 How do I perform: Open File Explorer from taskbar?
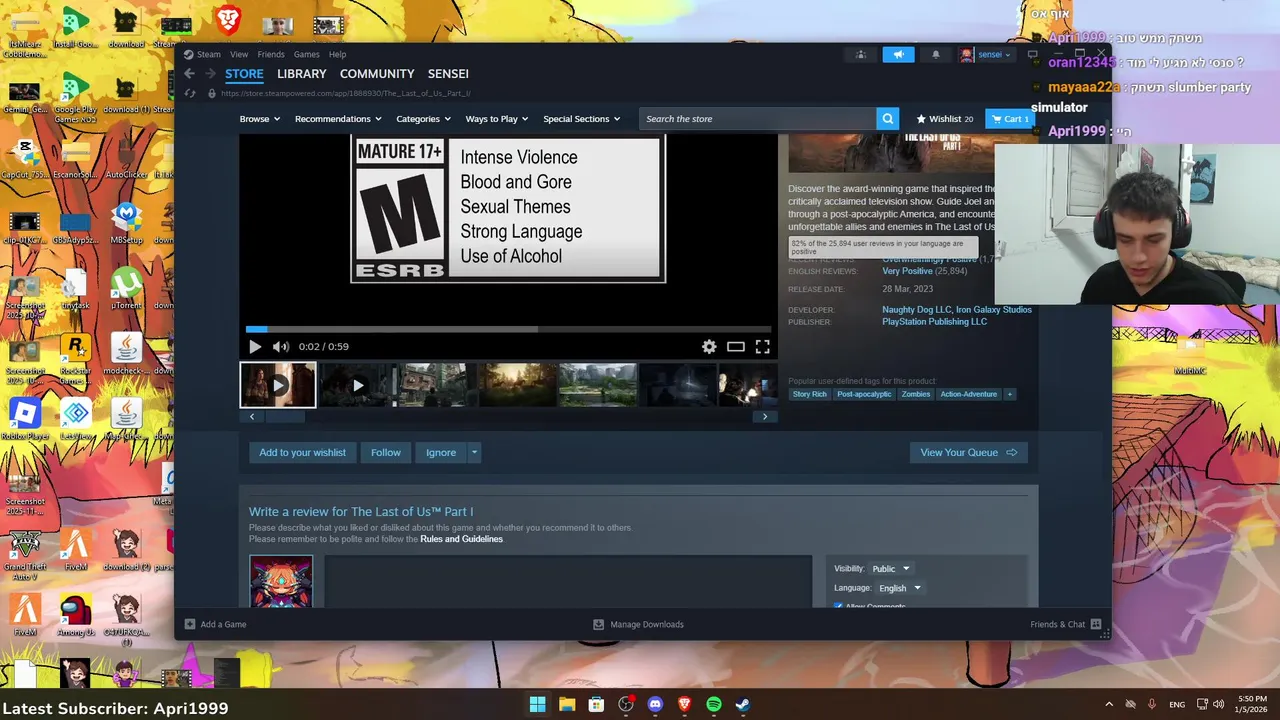566,704
